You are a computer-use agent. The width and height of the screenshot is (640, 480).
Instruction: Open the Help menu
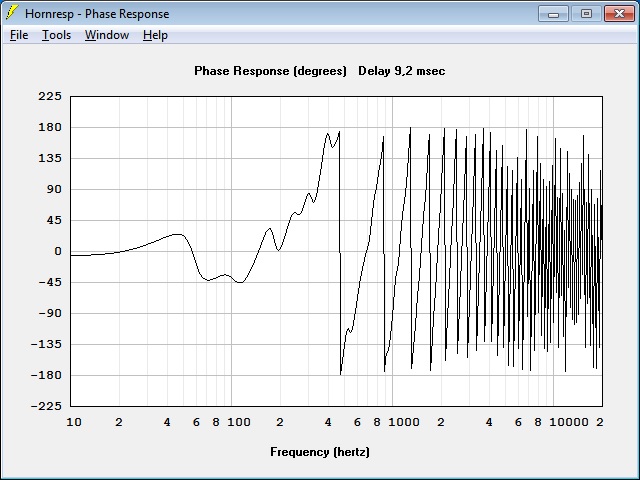point(155,35)
